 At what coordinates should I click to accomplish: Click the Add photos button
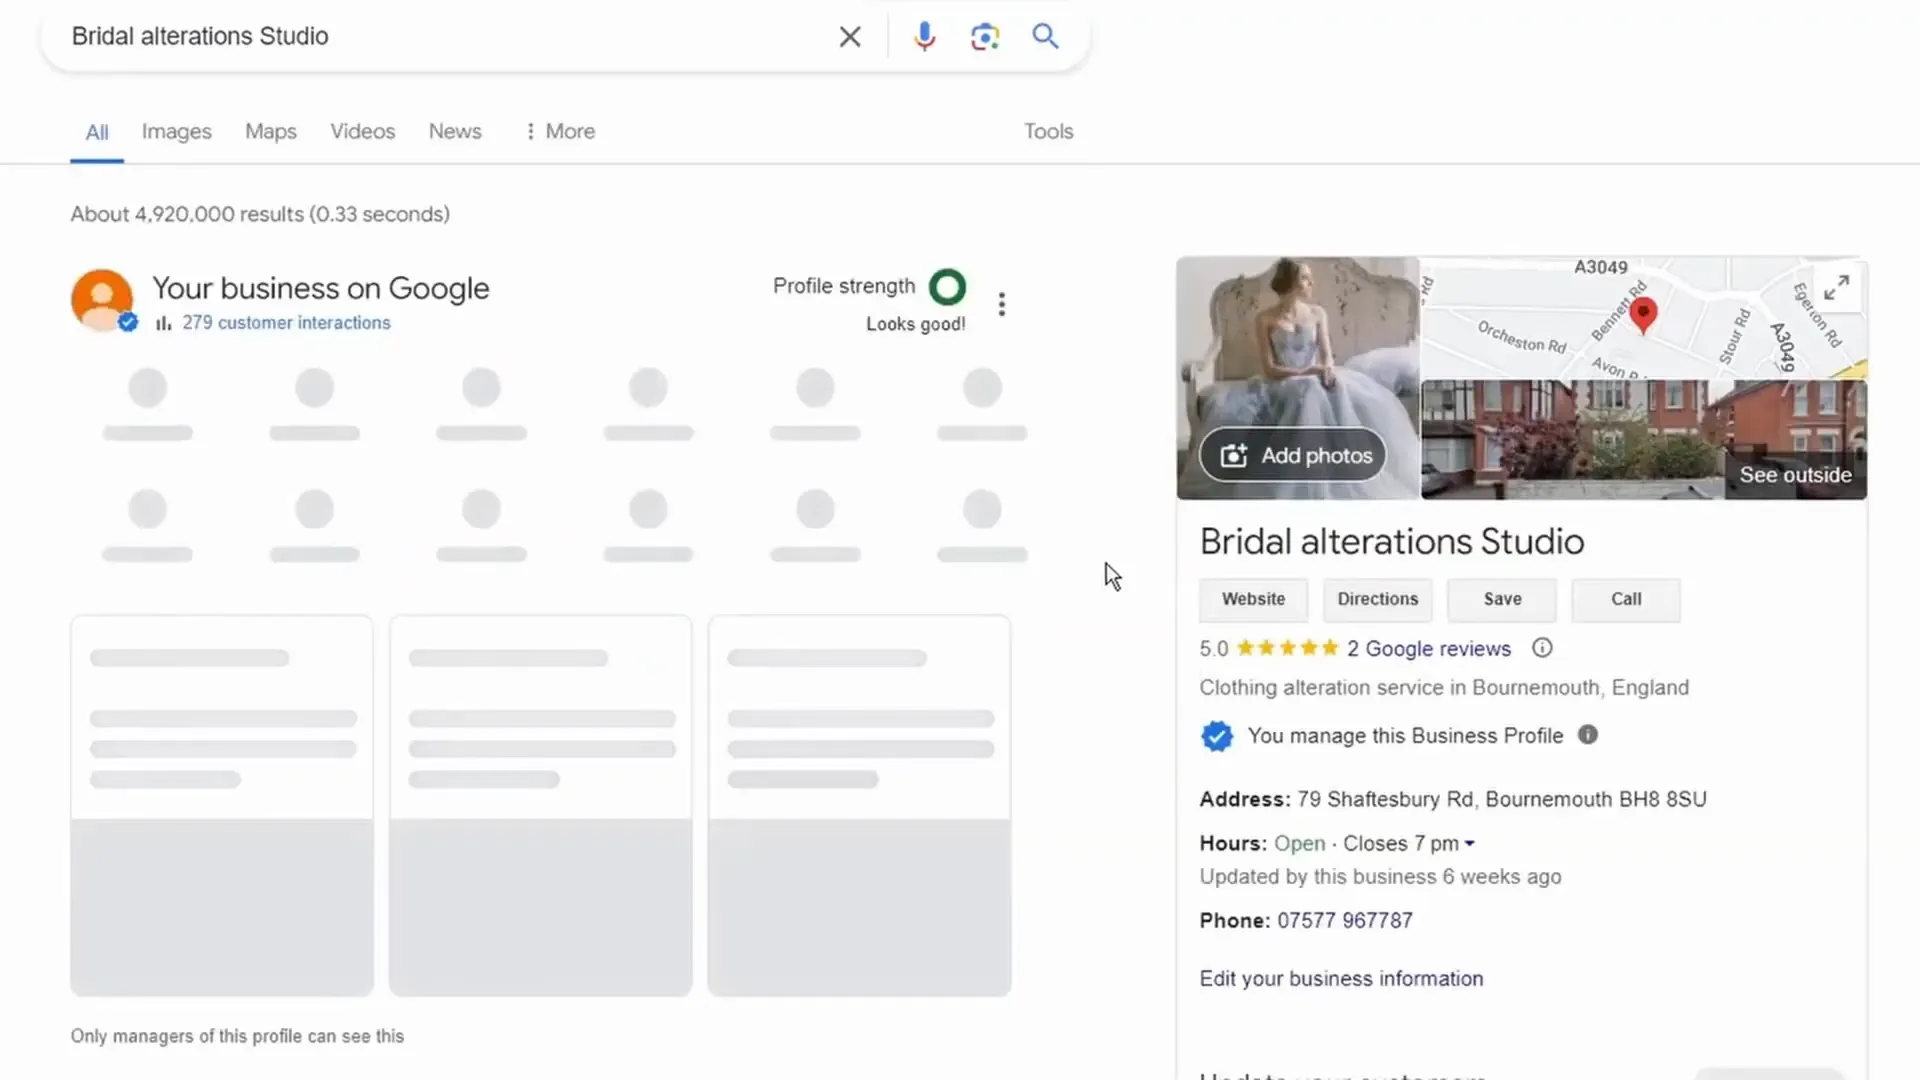[x=1293, y=455]
